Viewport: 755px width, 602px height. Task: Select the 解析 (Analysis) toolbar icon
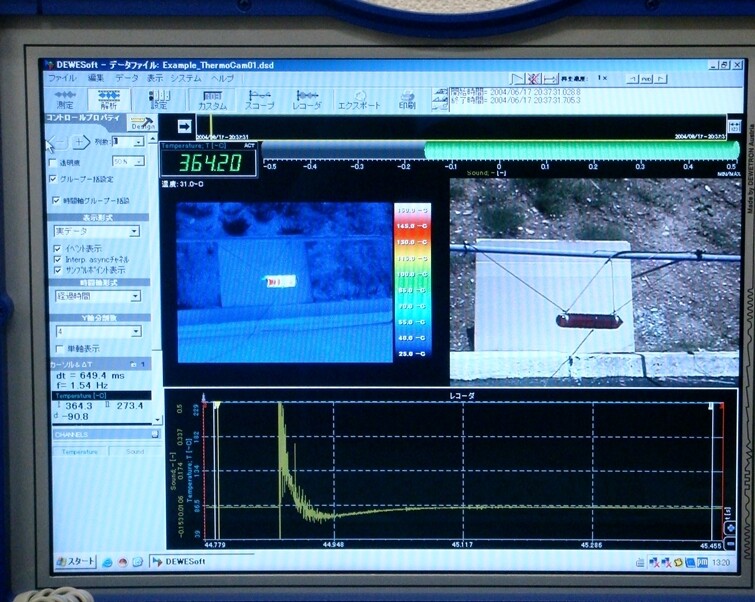[108, 98]
